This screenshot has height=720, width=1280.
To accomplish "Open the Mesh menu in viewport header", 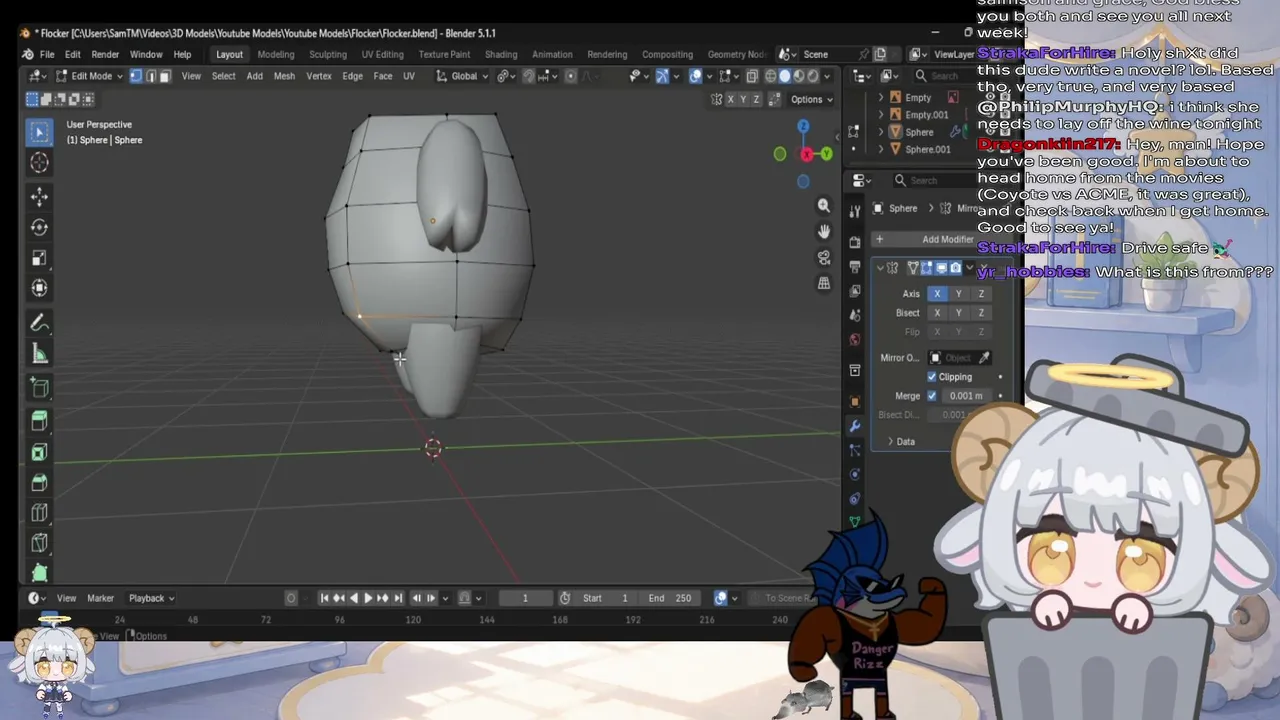I will (284, 76).
